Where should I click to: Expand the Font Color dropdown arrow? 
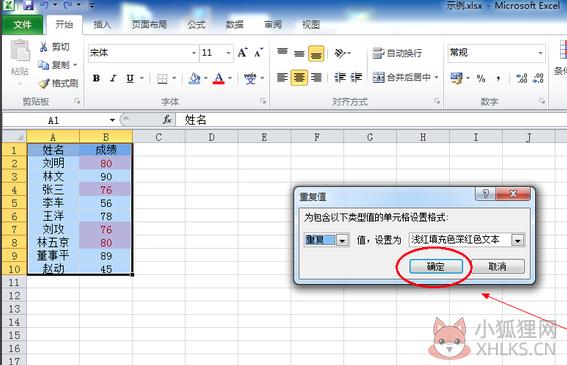point(230,78)
